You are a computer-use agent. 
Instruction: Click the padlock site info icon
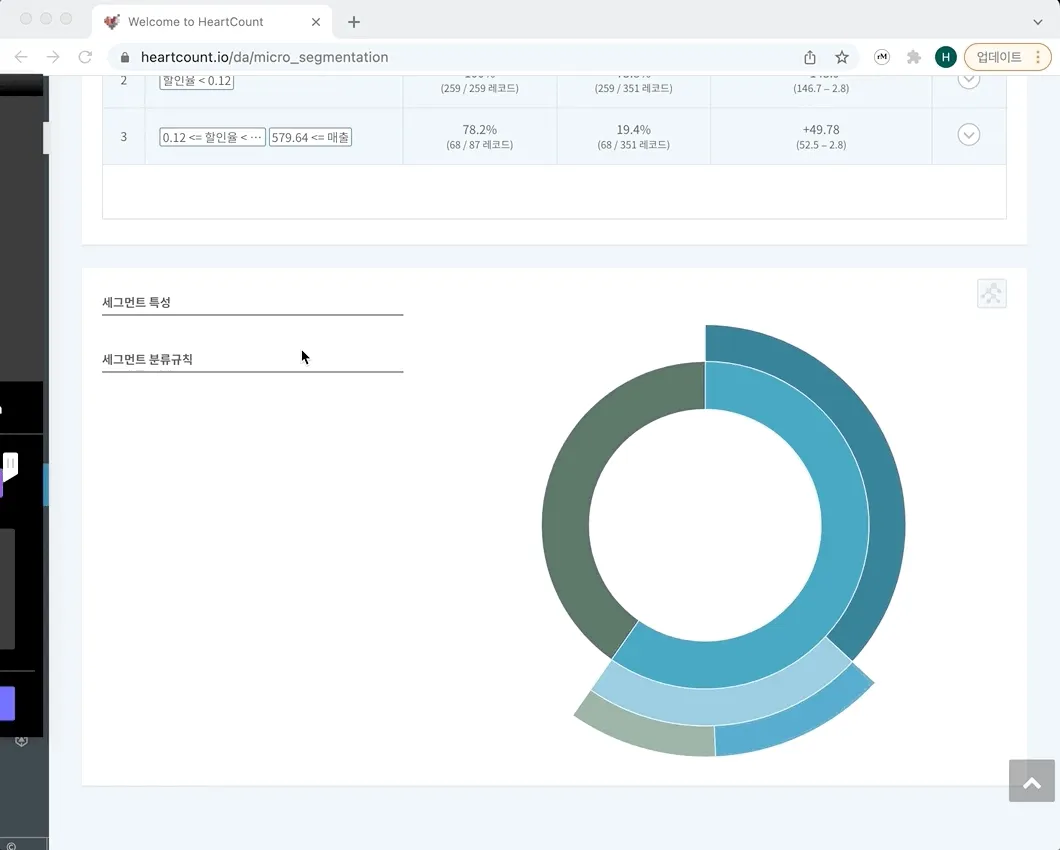click(x=125, y=58)
